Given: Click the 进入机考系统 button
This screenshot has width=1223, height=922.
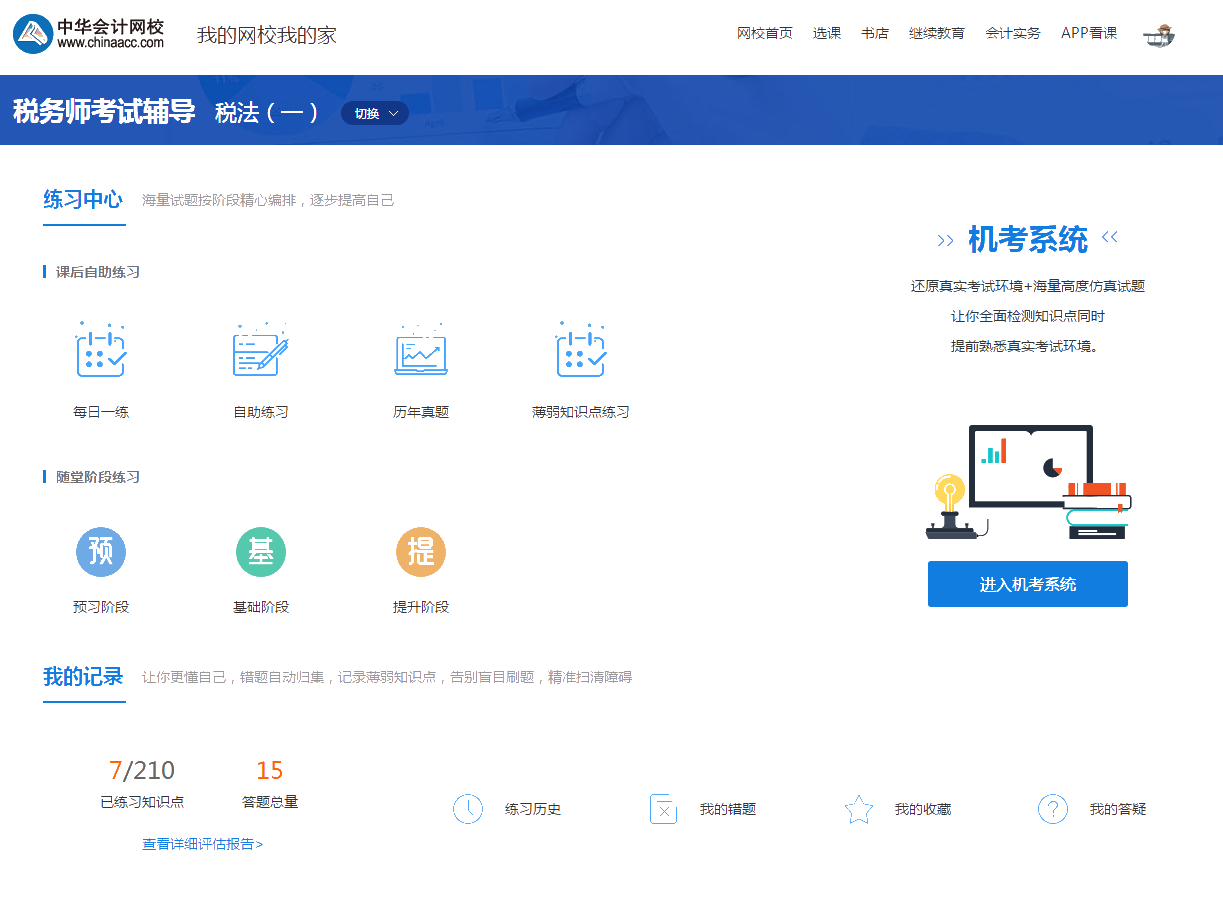Looking at the screenshot, I should click(x=1027, y=584).
